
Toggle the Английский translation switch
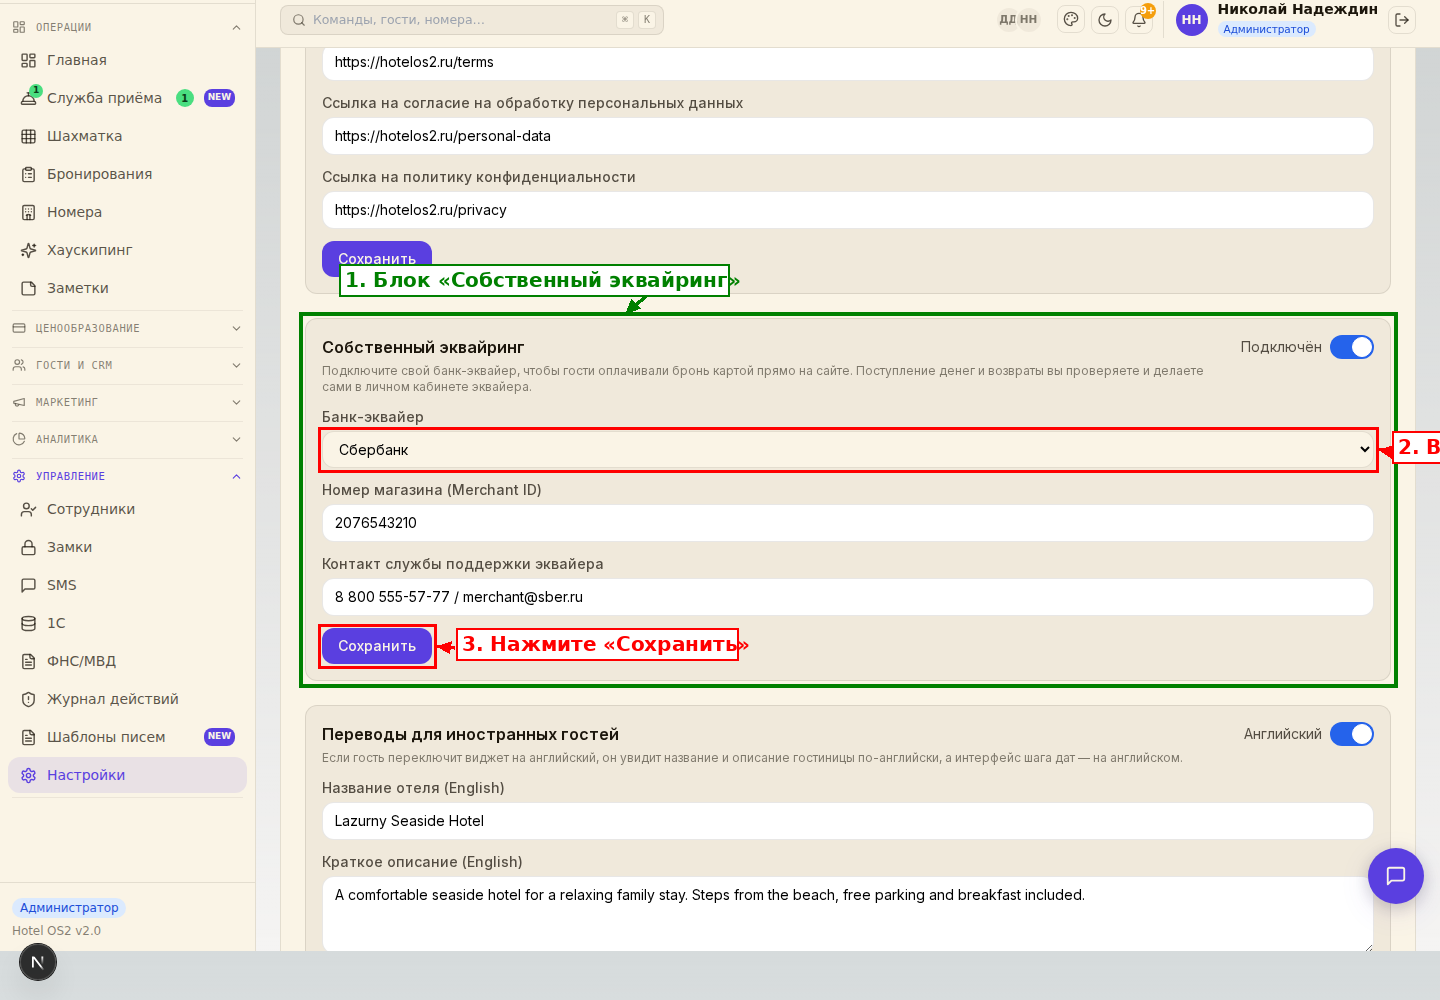[1352, 734]
